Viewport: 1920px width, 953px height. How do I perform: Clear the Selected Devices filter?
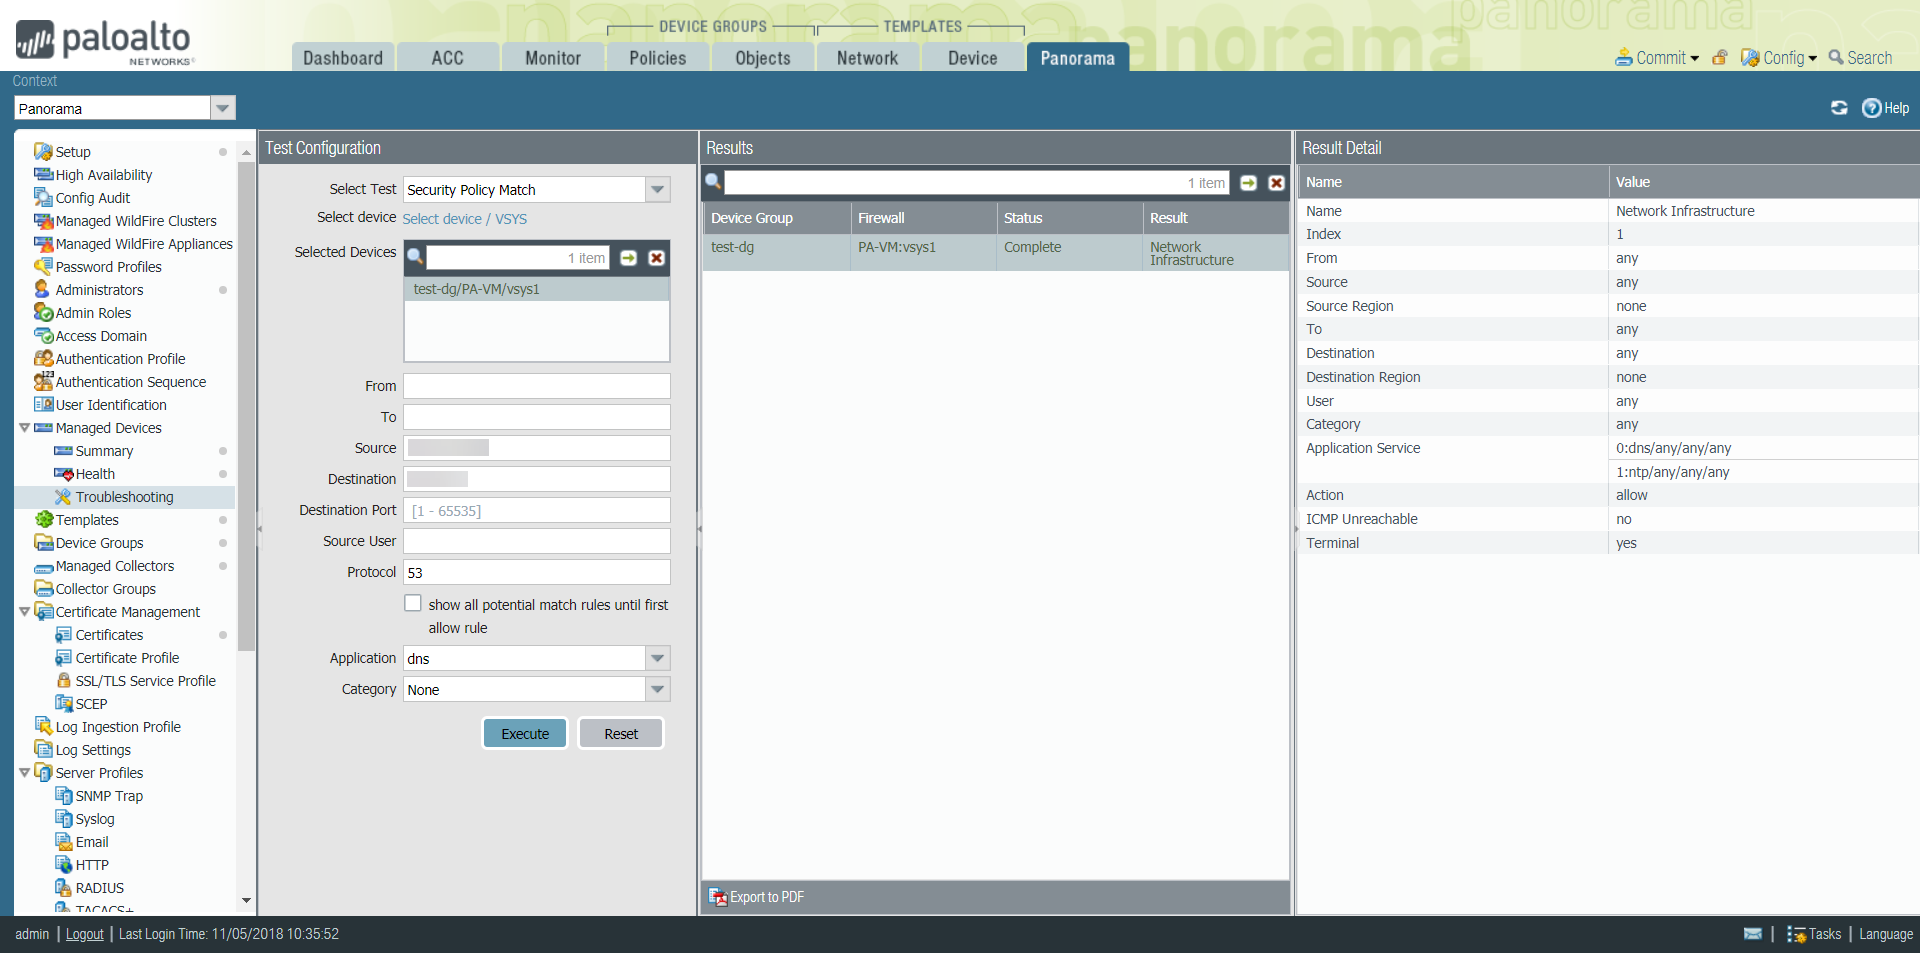657,258
